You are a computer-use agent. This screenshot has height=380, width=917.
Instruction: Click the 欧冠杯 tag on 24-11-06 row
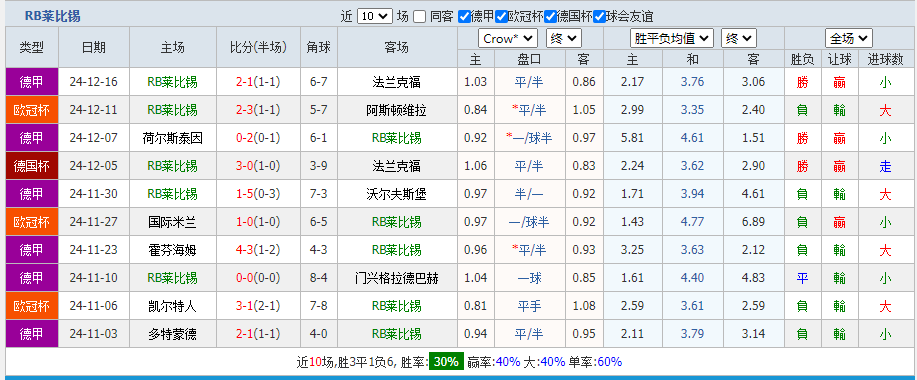point(32,306)
